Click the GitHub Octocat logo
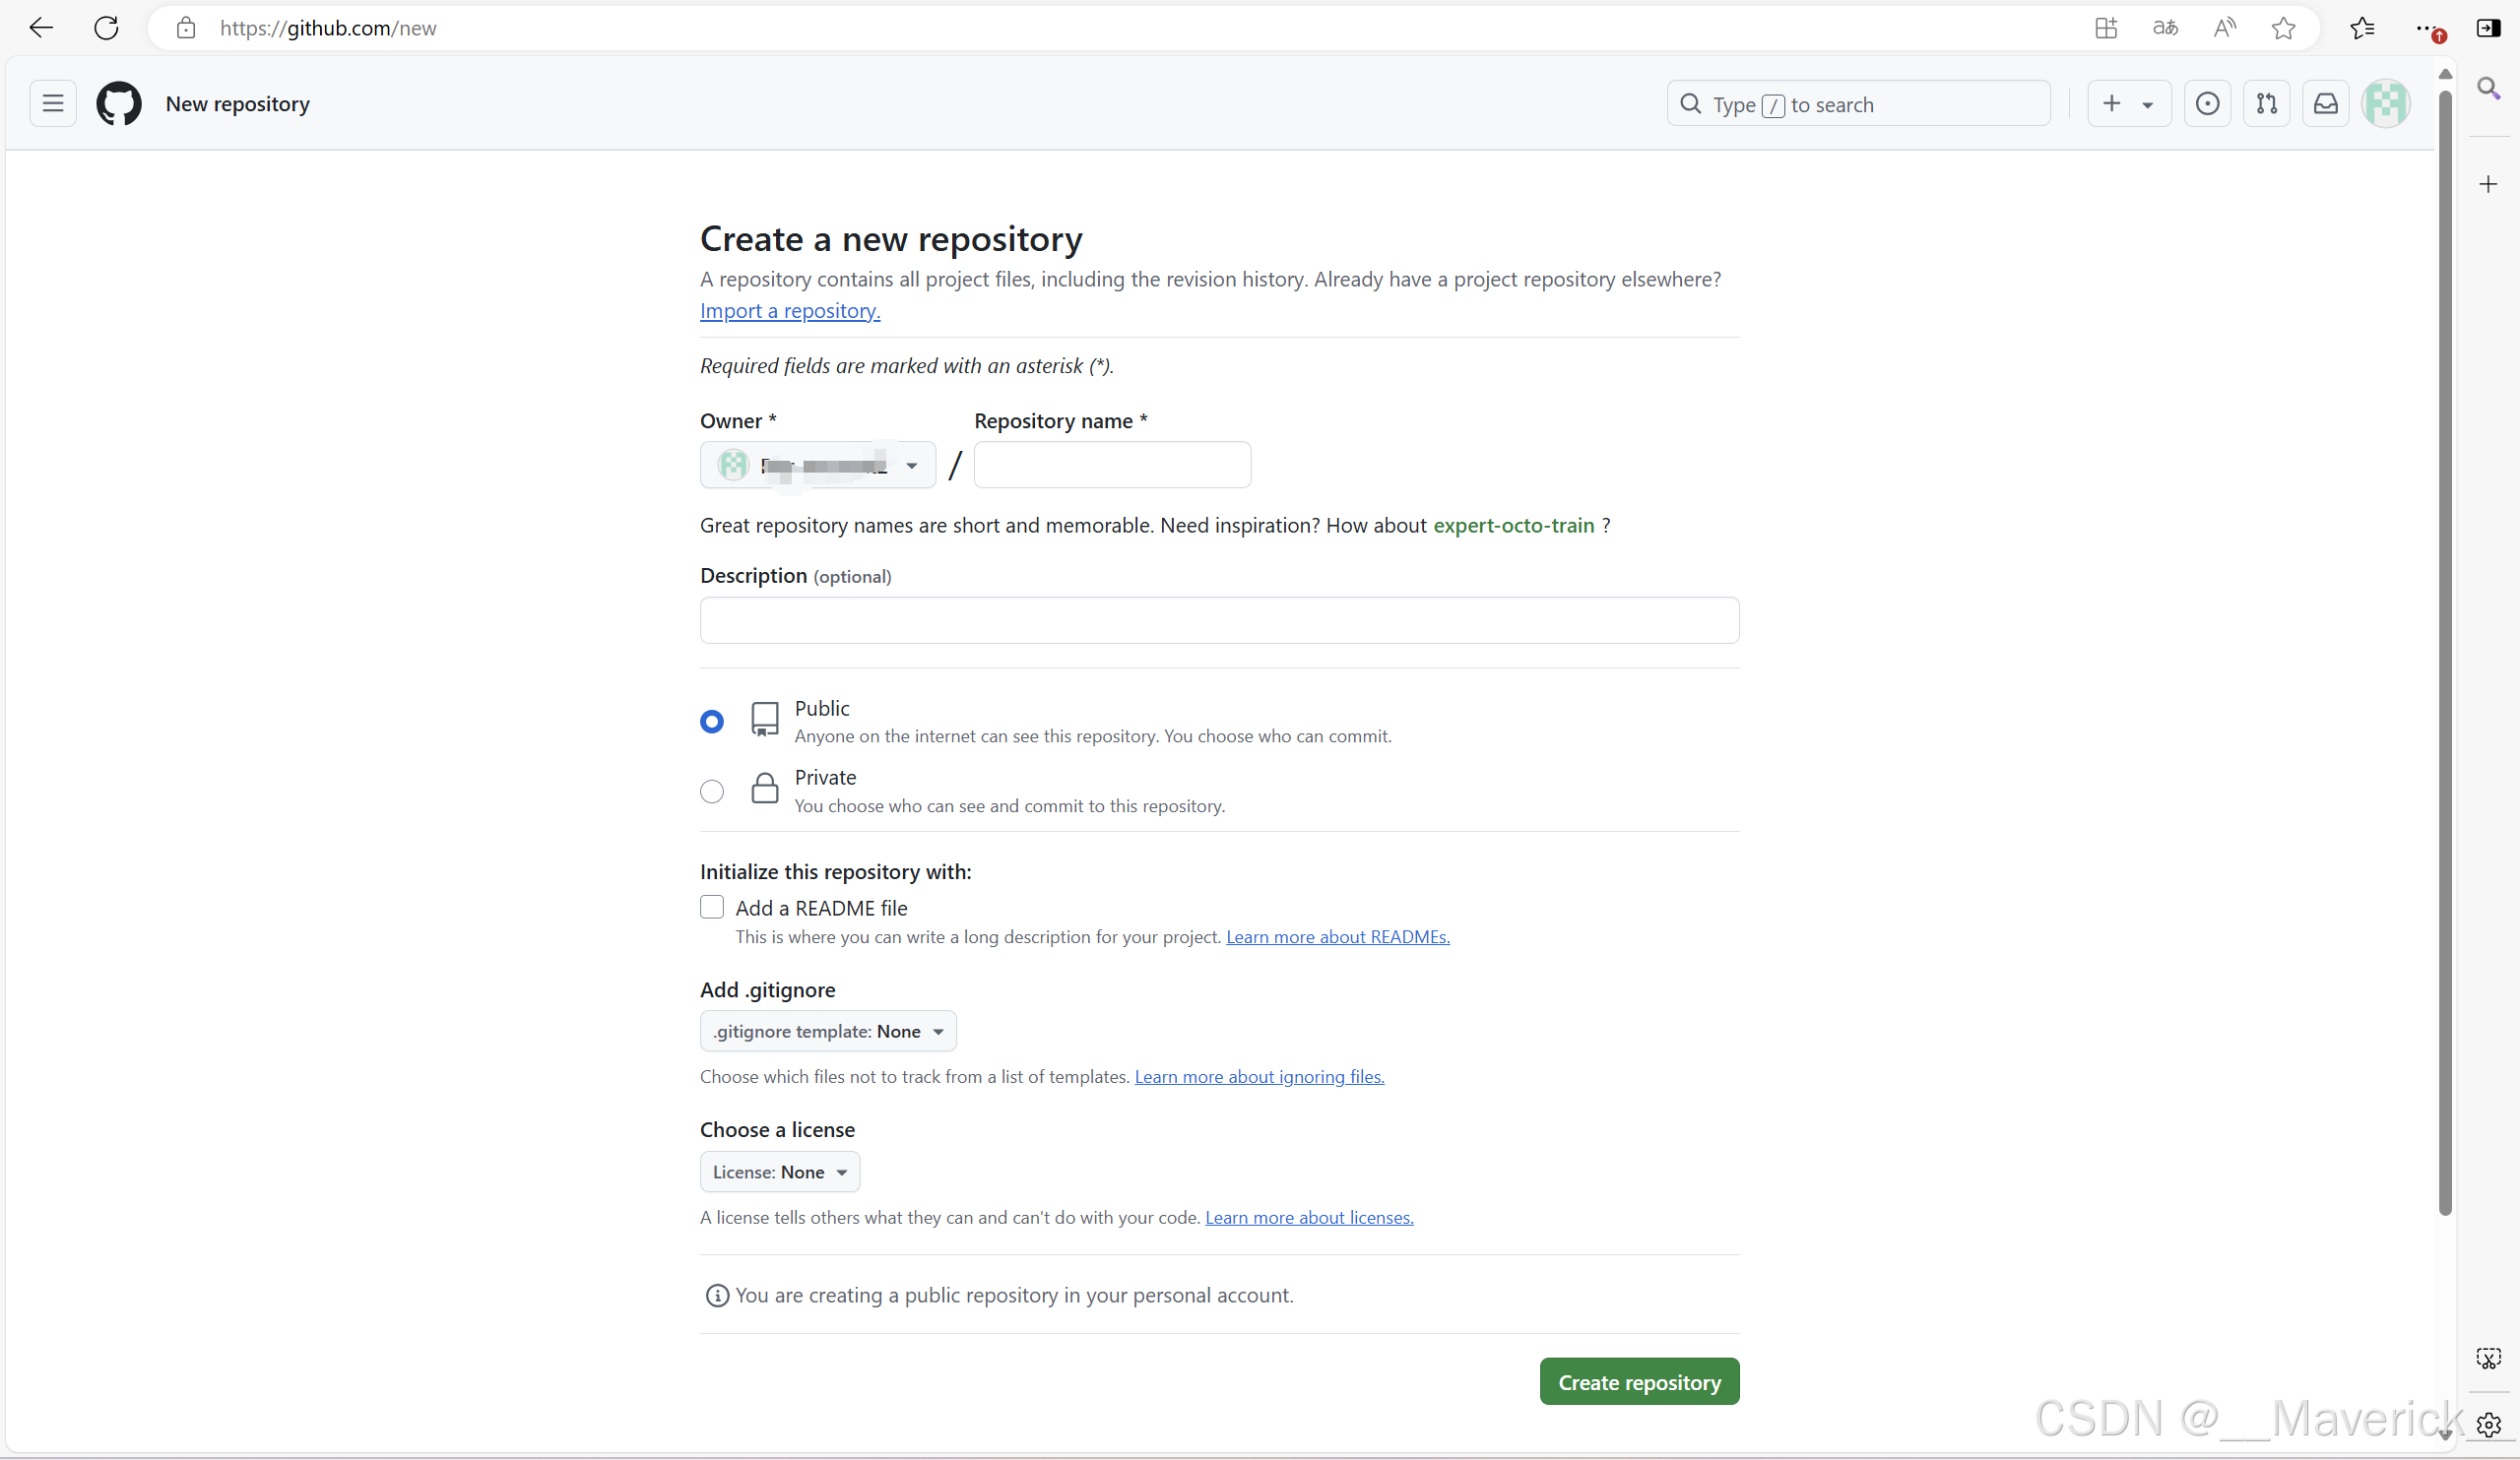Viewport: 2520px width, 1460px height. pyautogui.click(x=118, y=104)
